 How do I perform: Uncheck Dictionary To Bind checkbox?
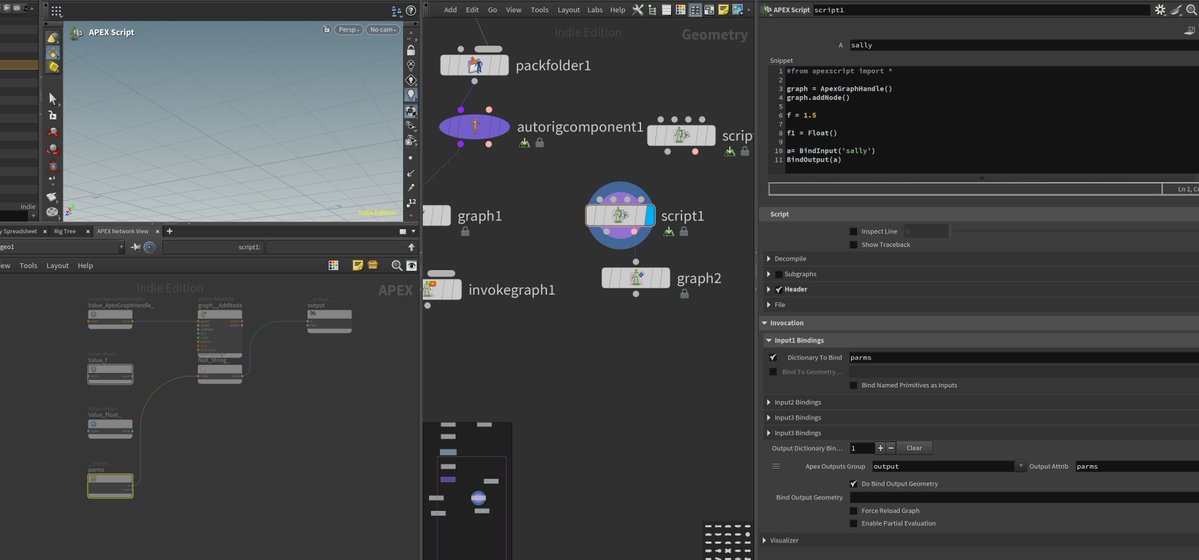pos(773,357)
